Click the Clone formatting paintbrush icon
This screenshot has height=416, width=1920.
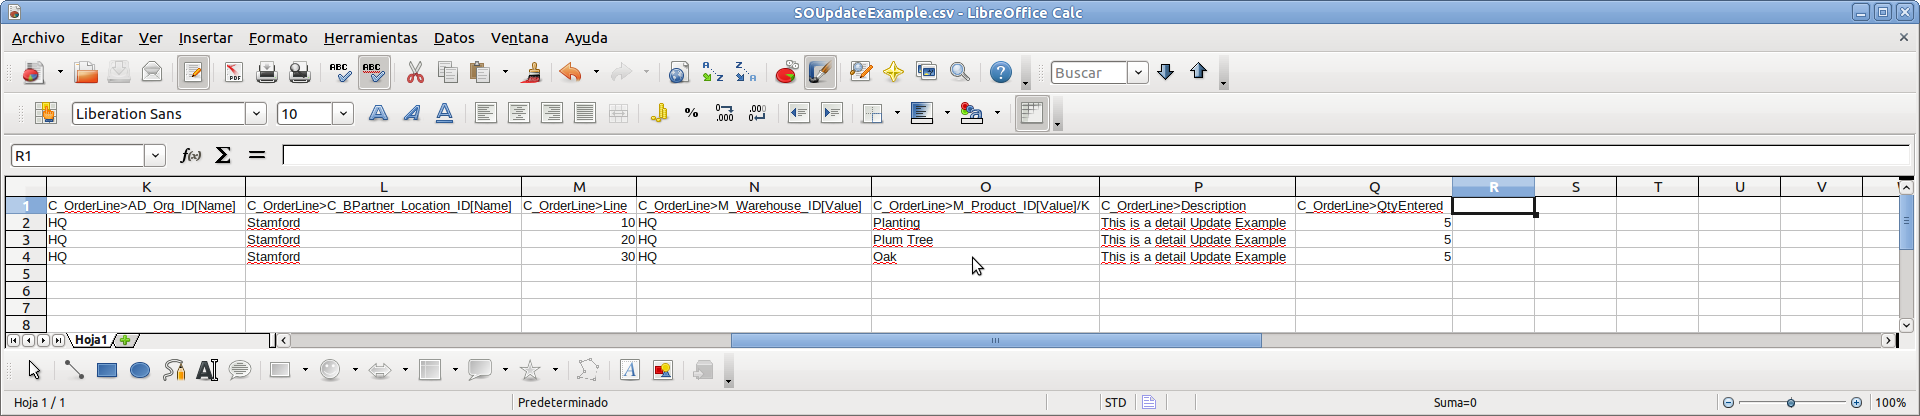click(x=532, y=72)
